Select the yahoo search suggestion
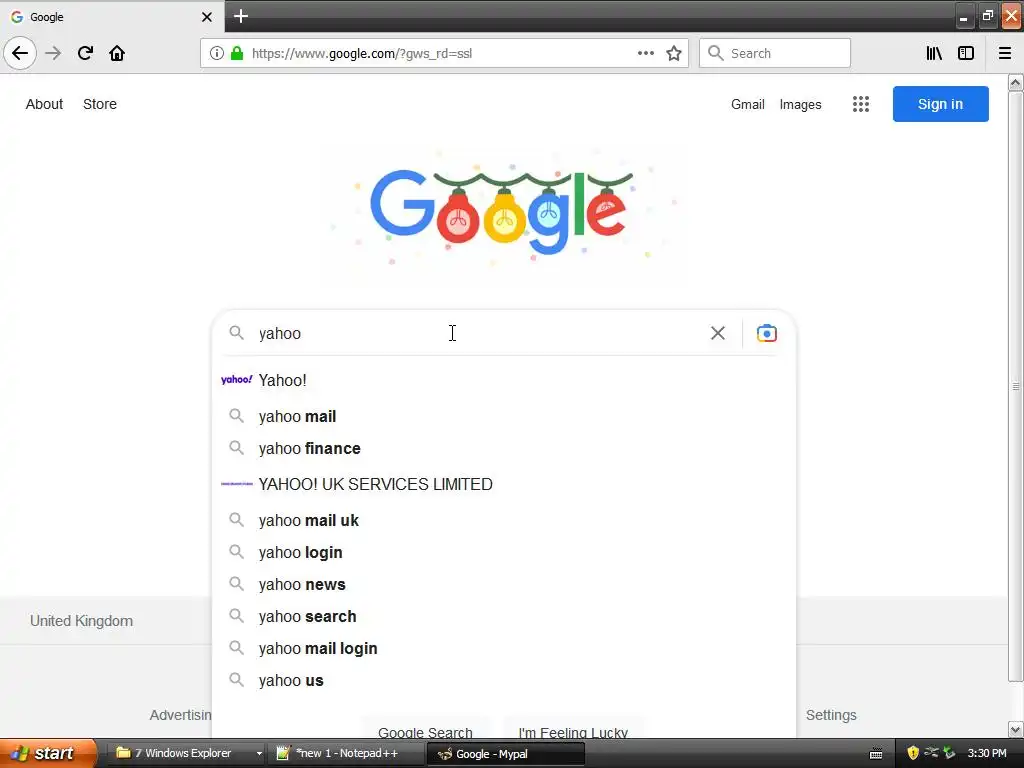The image size is (1024, 768). [504, 616]
